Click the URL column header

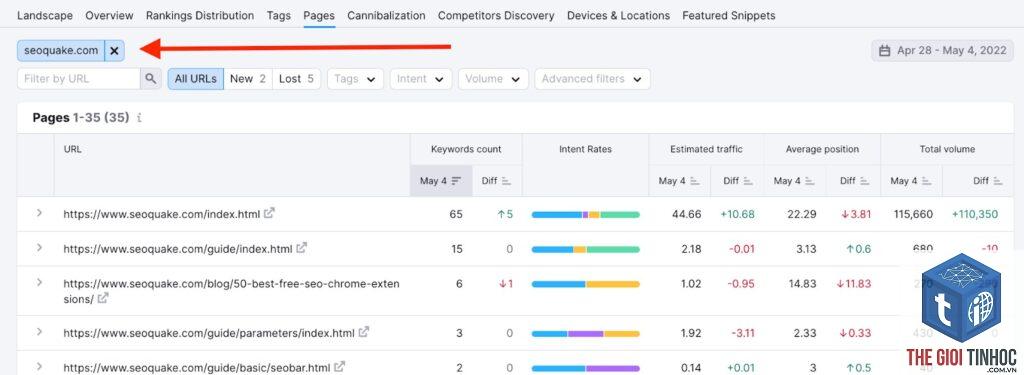[x=72, y=149]
